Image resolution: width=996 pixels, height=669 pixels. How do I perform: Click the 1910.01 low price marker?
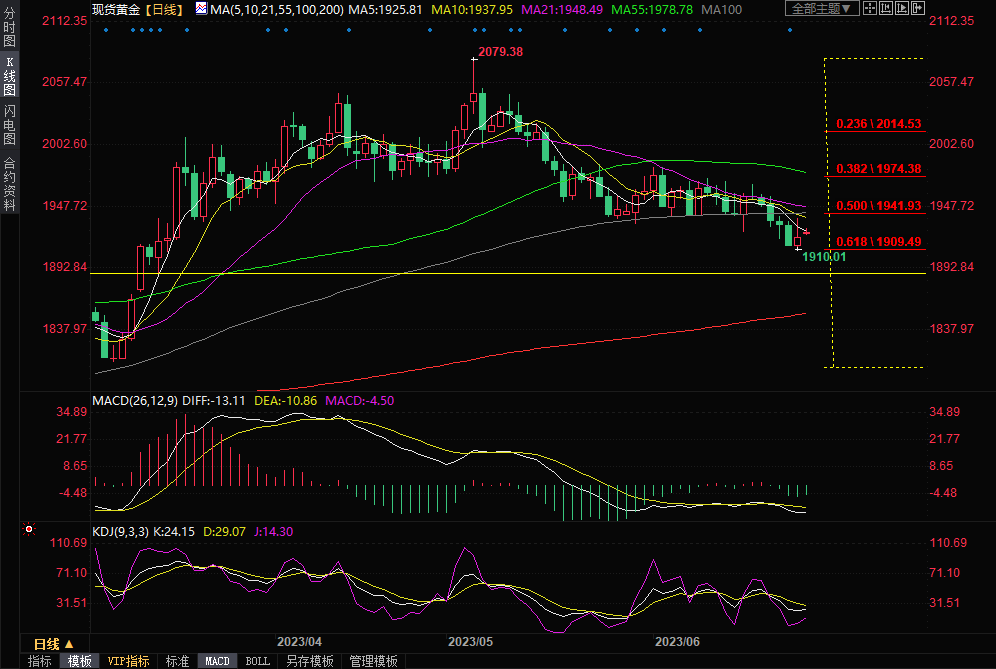coord(824,257)
